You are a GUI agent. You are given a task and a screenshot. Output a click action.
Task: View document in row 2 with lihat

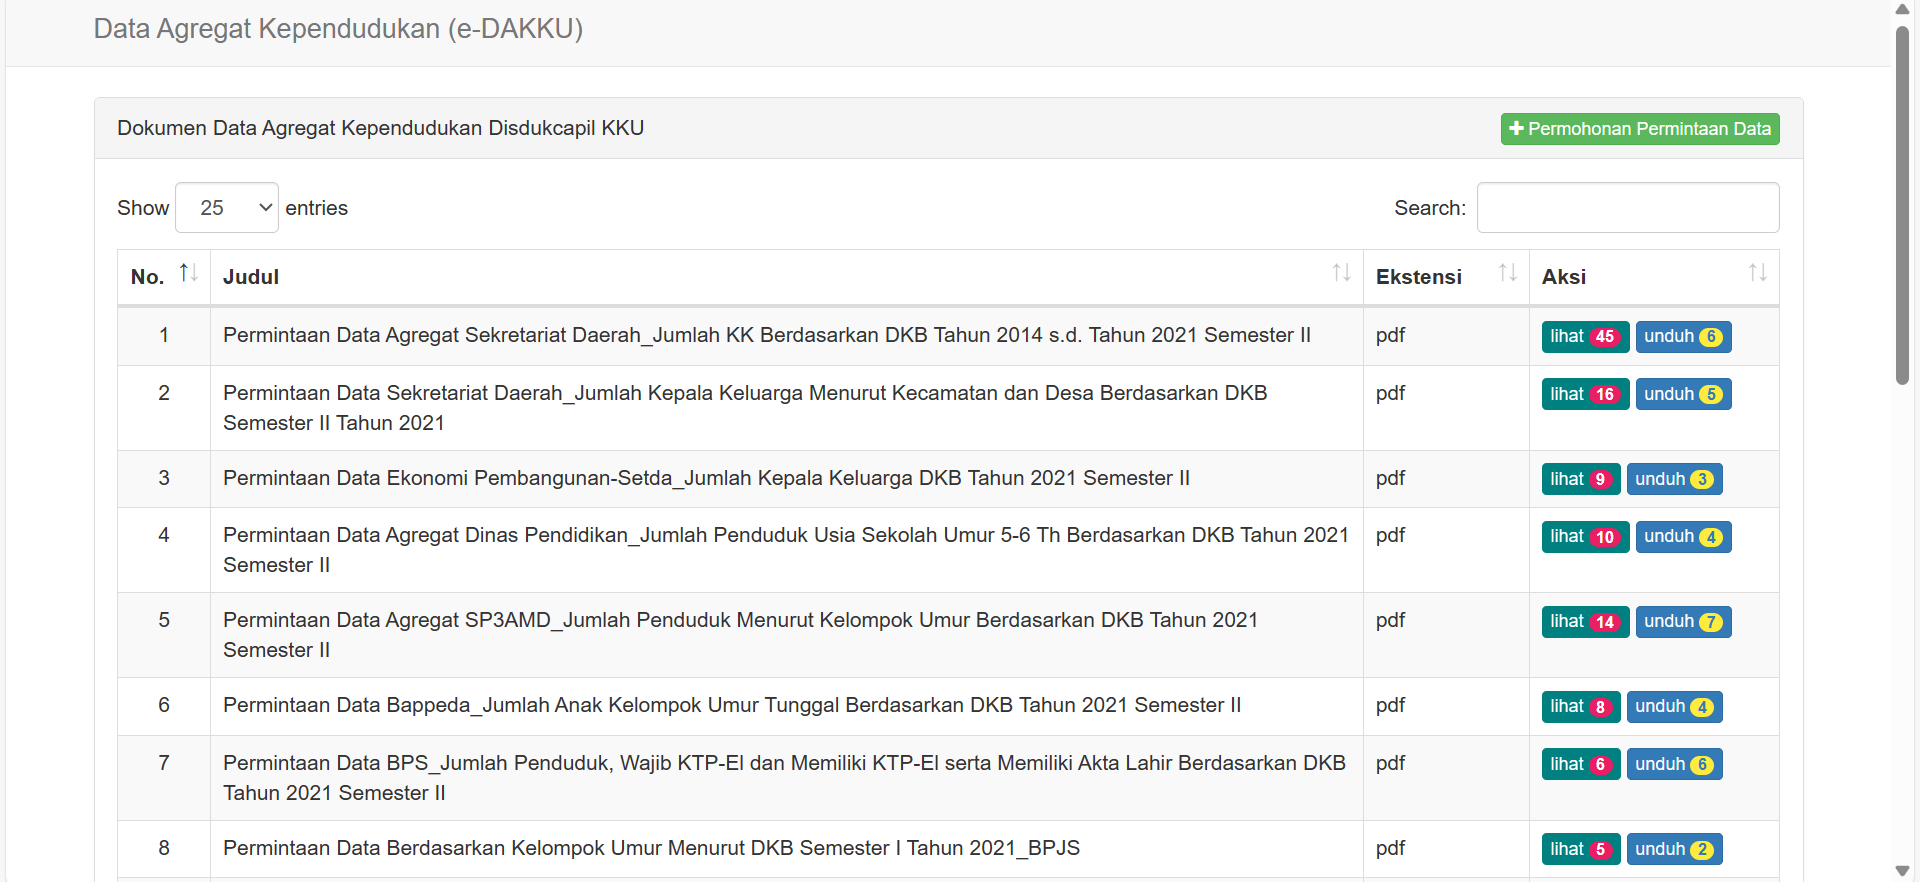pyautogui.click(x=1584, y=394)
